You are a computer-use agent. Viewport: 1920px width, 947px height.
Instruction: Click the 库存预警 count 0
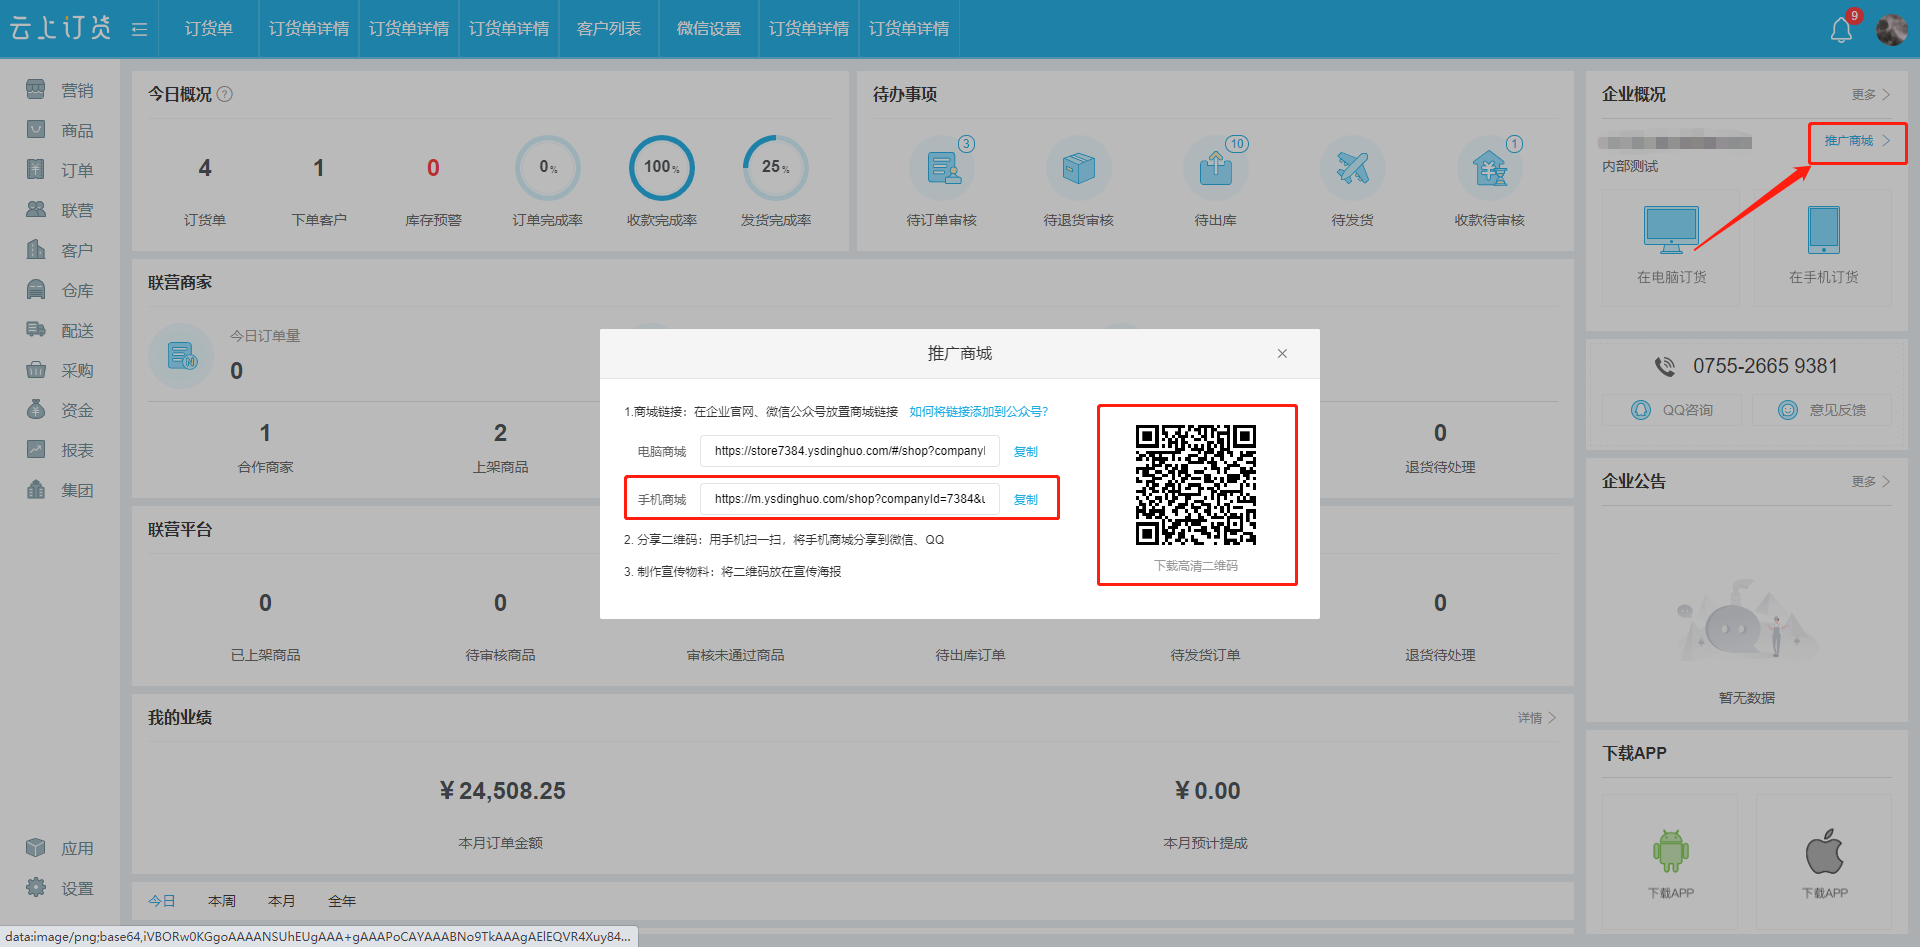(x=433, y=168)
